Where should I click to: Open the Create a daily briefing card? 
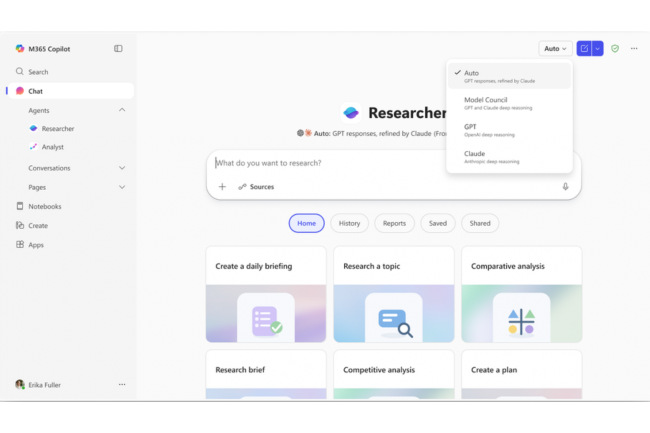point(266,294)
